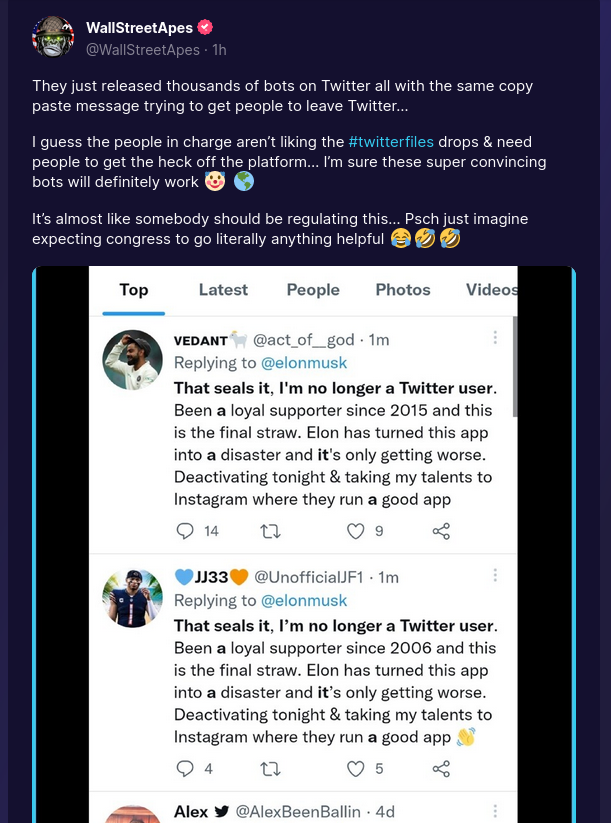The height and width of the screenshot is (823, 611).
Task: Retweet JJ33's tweet
Action: coord(270,769)
